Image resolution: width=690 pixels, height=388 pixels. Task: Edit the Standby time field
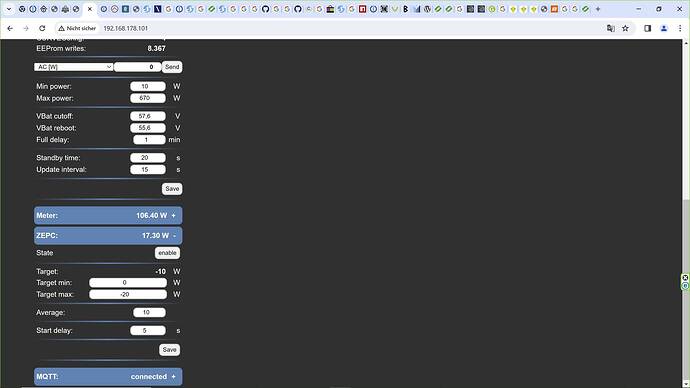pyautogui.click(x=148, y=157)
